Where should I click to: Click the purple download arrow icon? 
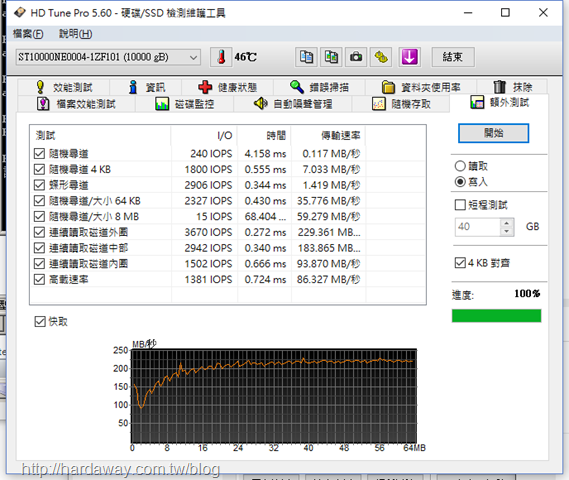409,57
